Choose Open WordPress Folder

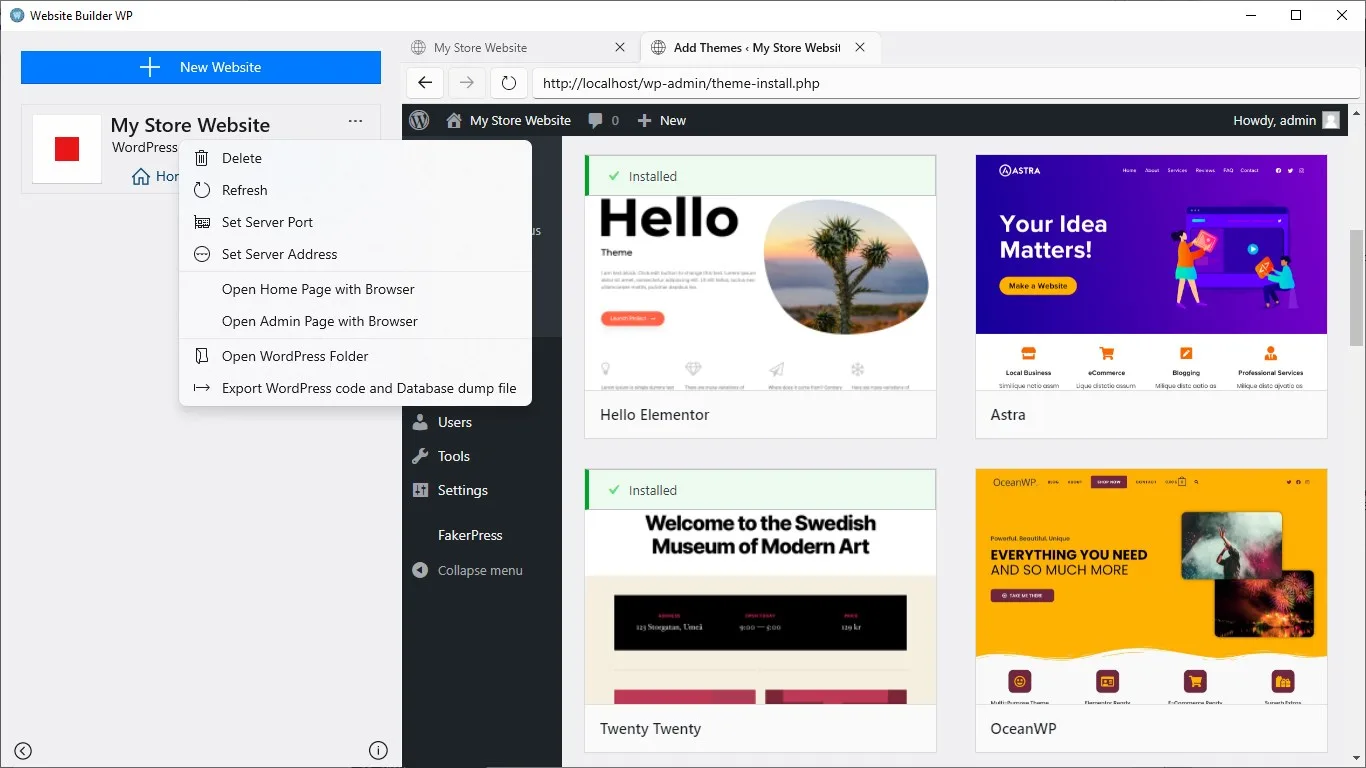pyautogui.click(x=355, y=356)
